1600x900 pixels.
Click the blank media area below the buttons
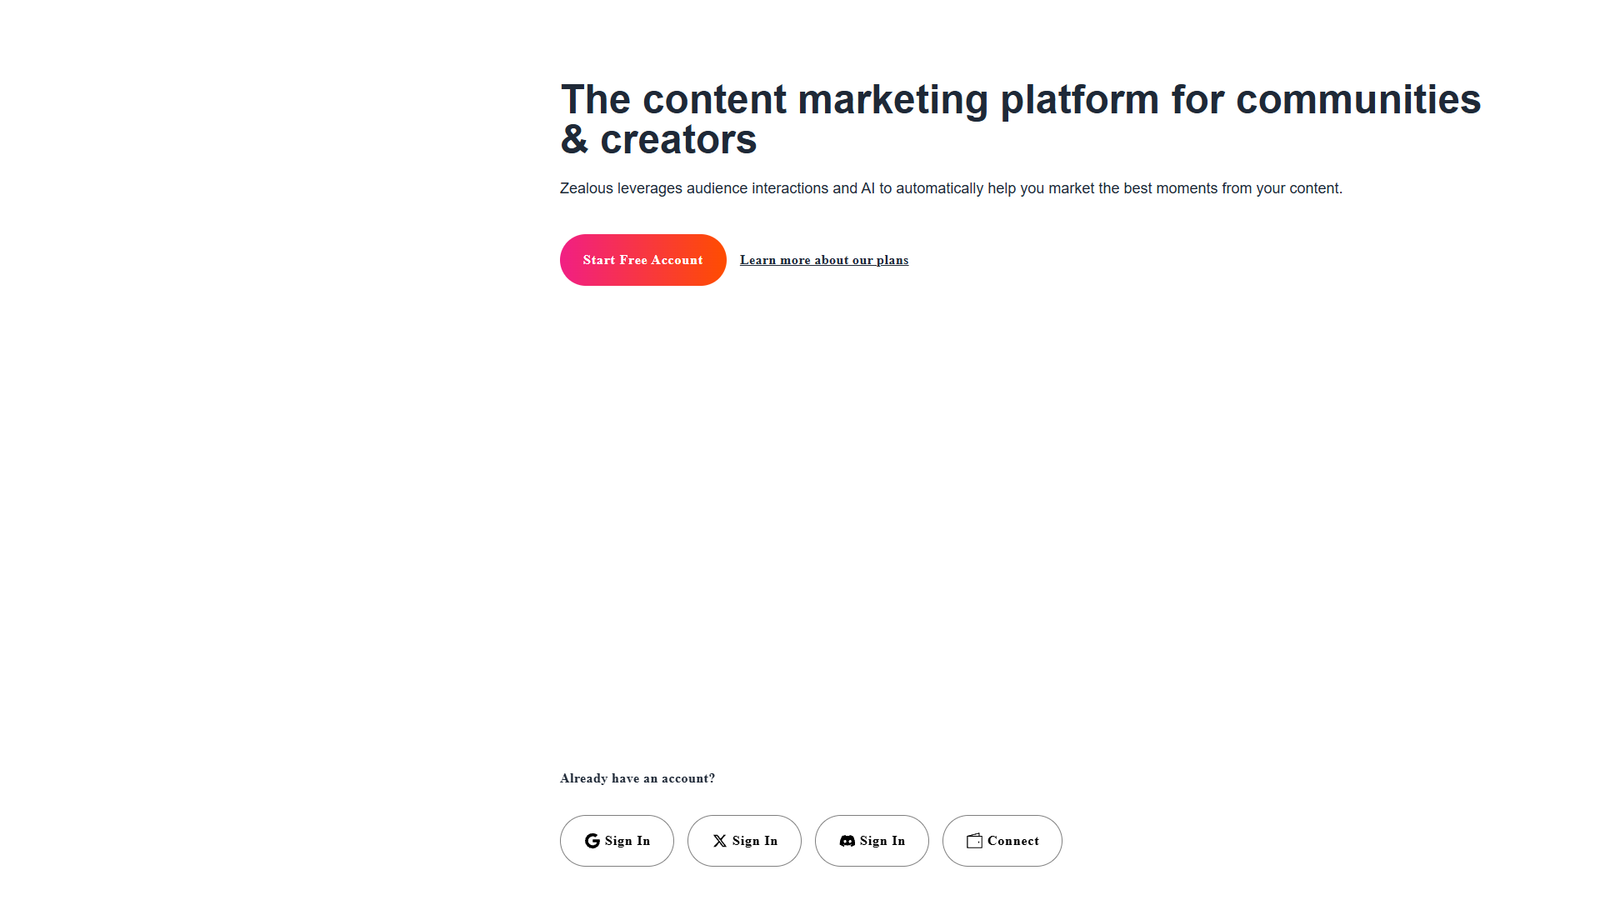coord(1020,530)
